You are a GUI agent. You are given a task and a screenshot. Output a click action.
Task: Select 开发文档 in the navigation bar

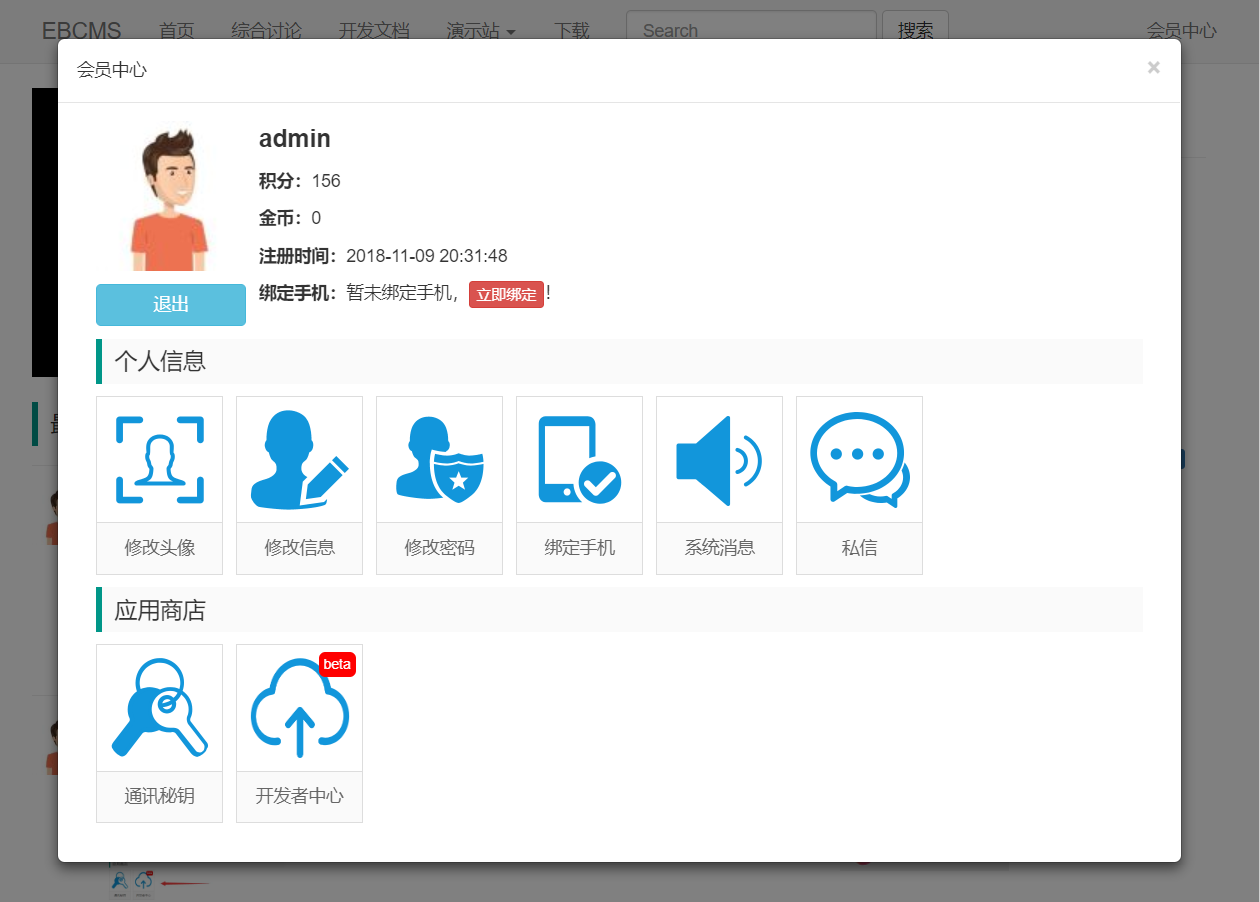click(x=377, y=31)
